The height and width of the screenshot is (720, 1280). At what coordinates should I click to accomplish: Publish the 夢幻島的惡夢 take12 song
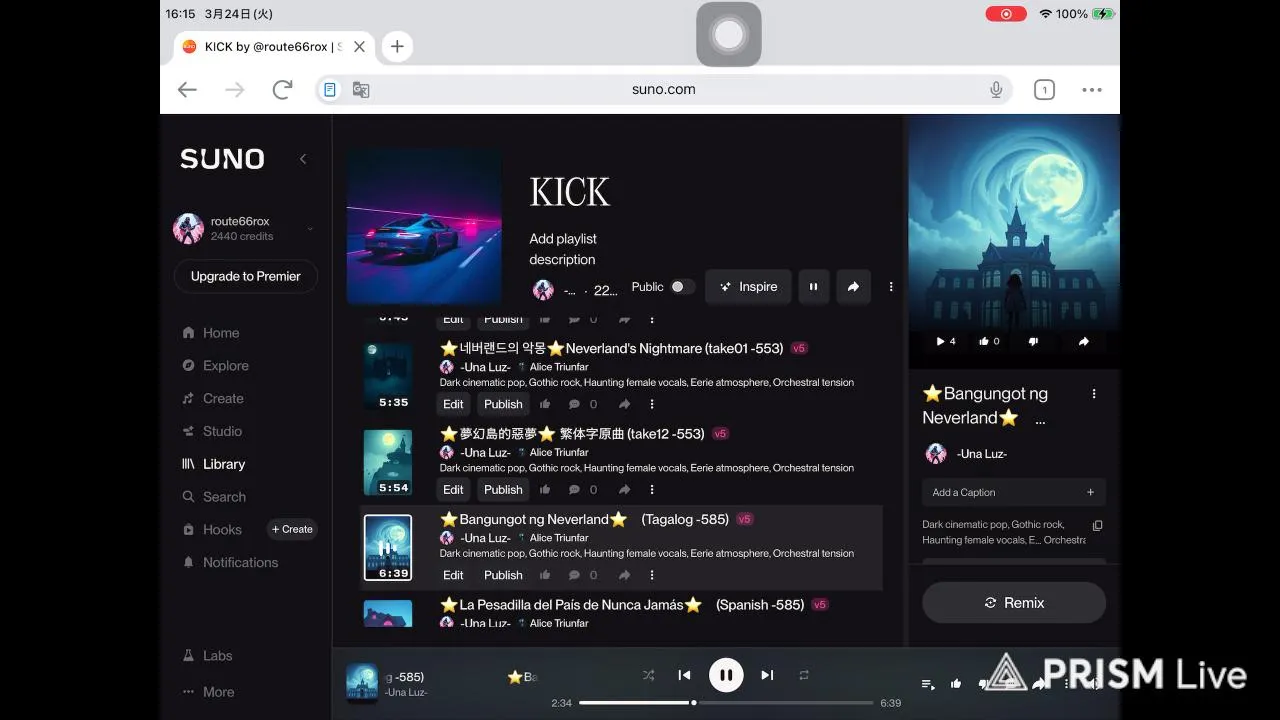point(503,489)
